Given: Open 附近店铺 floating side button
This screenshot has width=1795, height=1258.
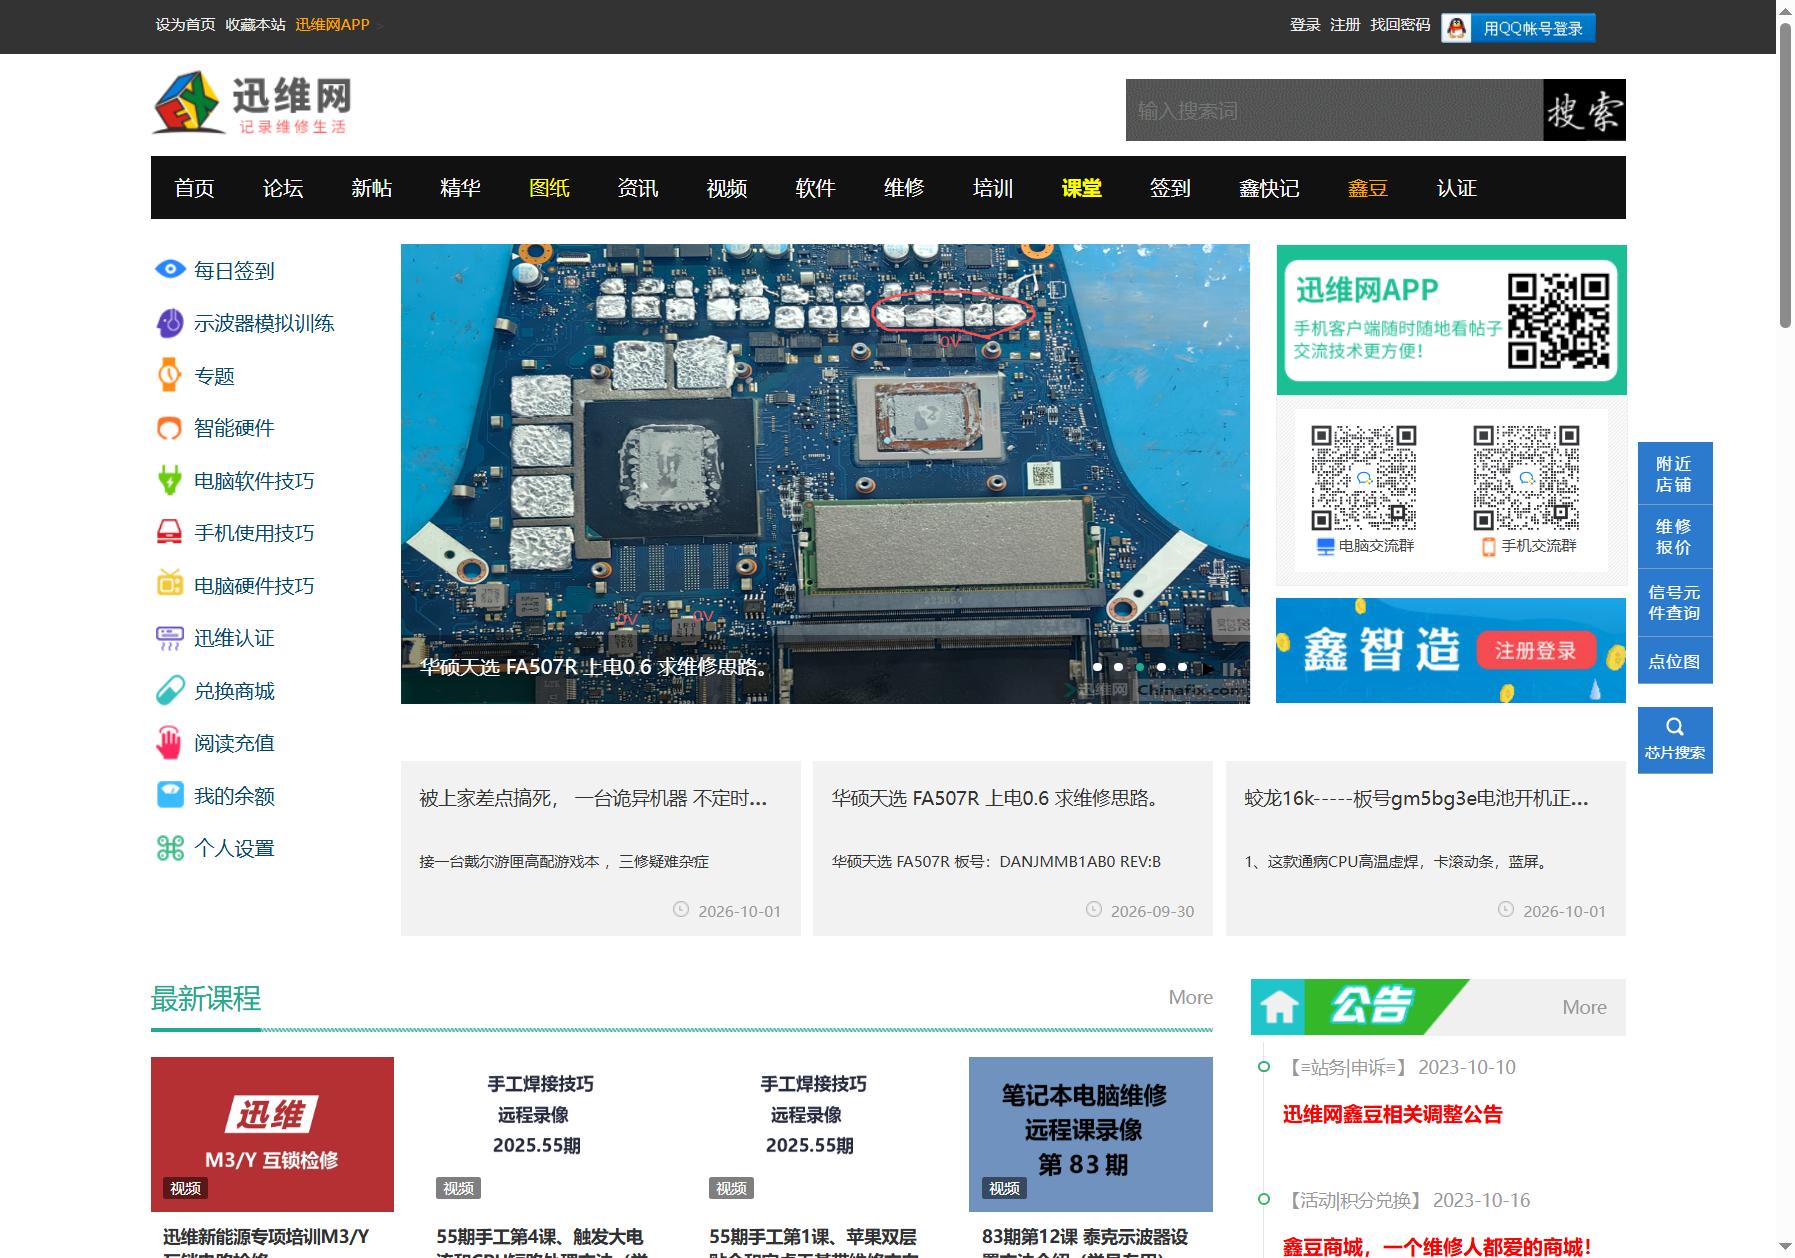Looking at the screenshot, I should click(x=1675, y=473).
